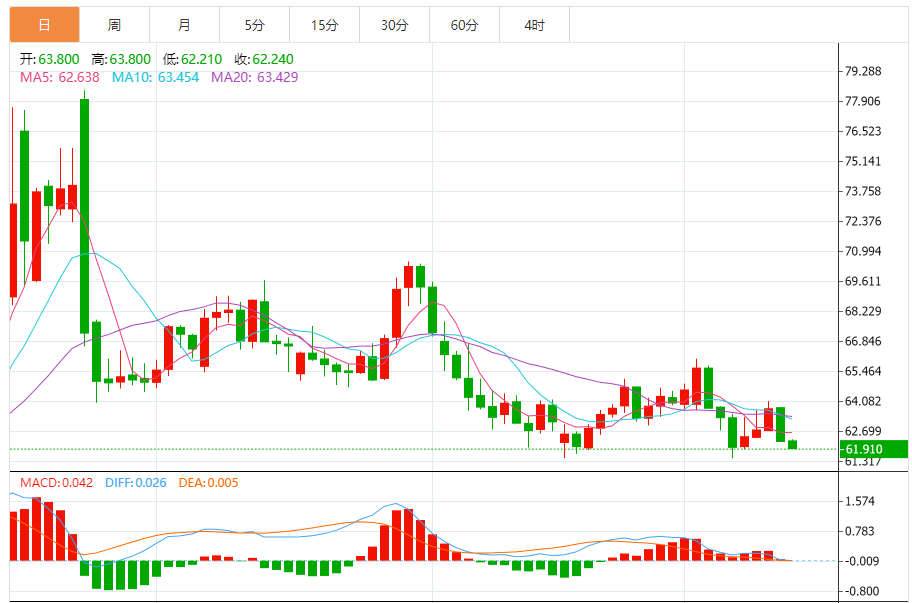Screen dimensions: 912x603
Task: Click the 77.906 price axis label
Action: [x=863, y=101]
